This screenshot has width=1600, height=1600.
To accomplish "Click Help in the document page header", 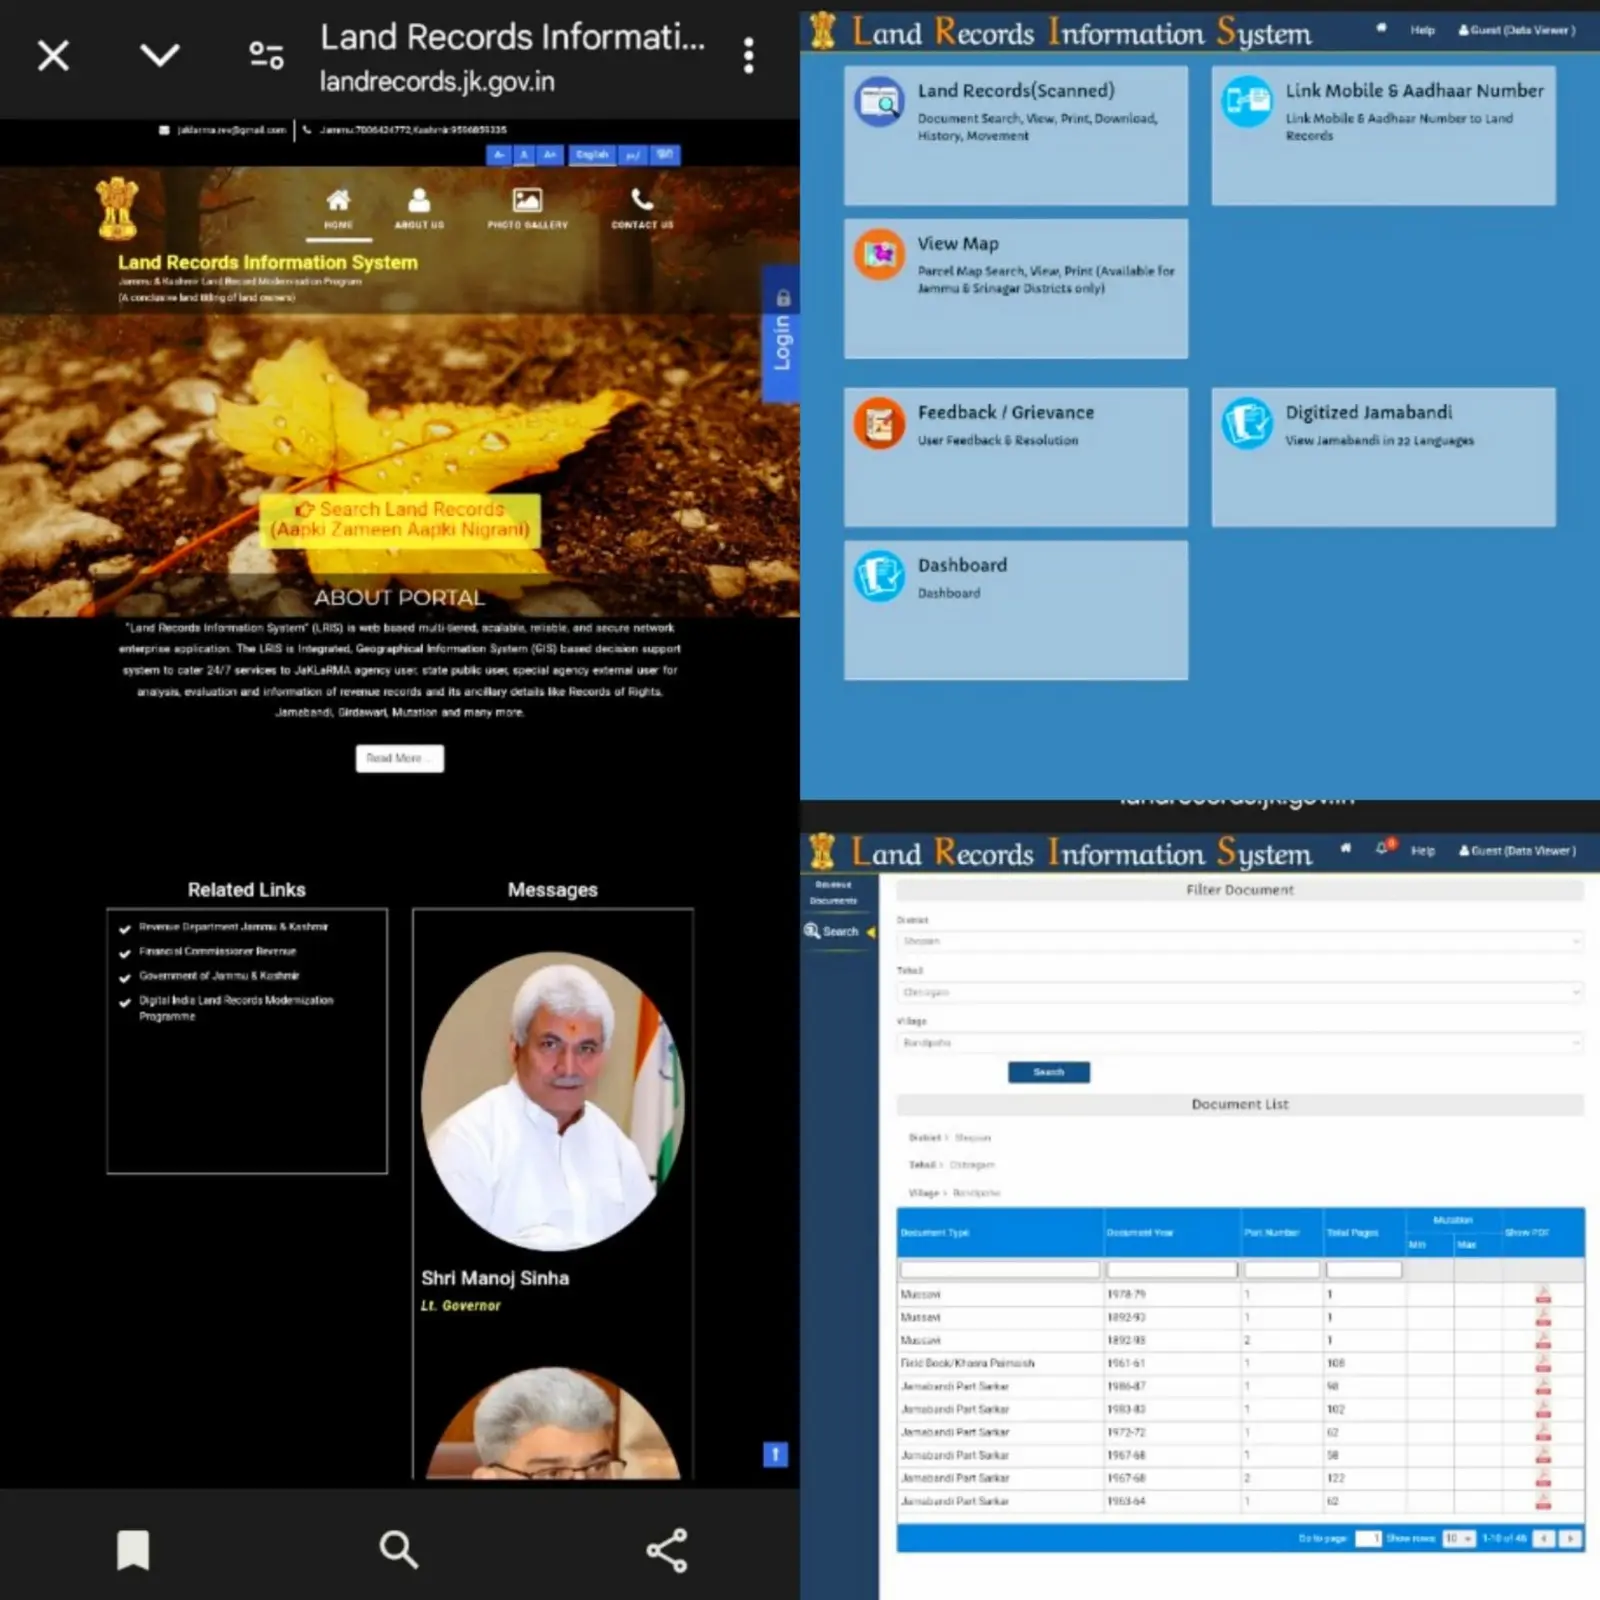I will tap(1422, 851).
